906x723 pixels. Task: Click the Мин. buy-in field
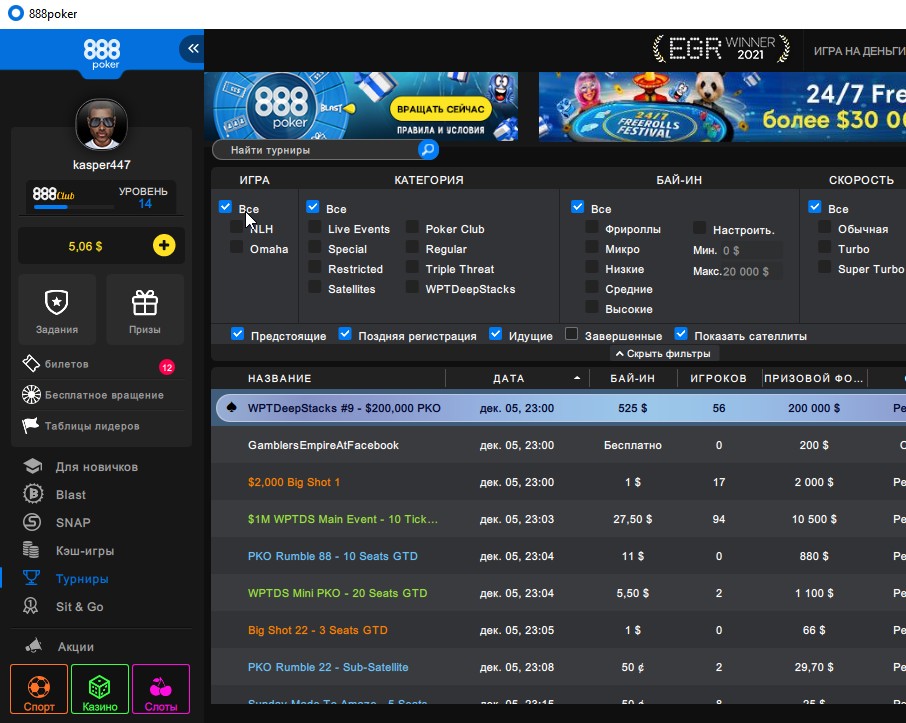(x=751, y=250)
